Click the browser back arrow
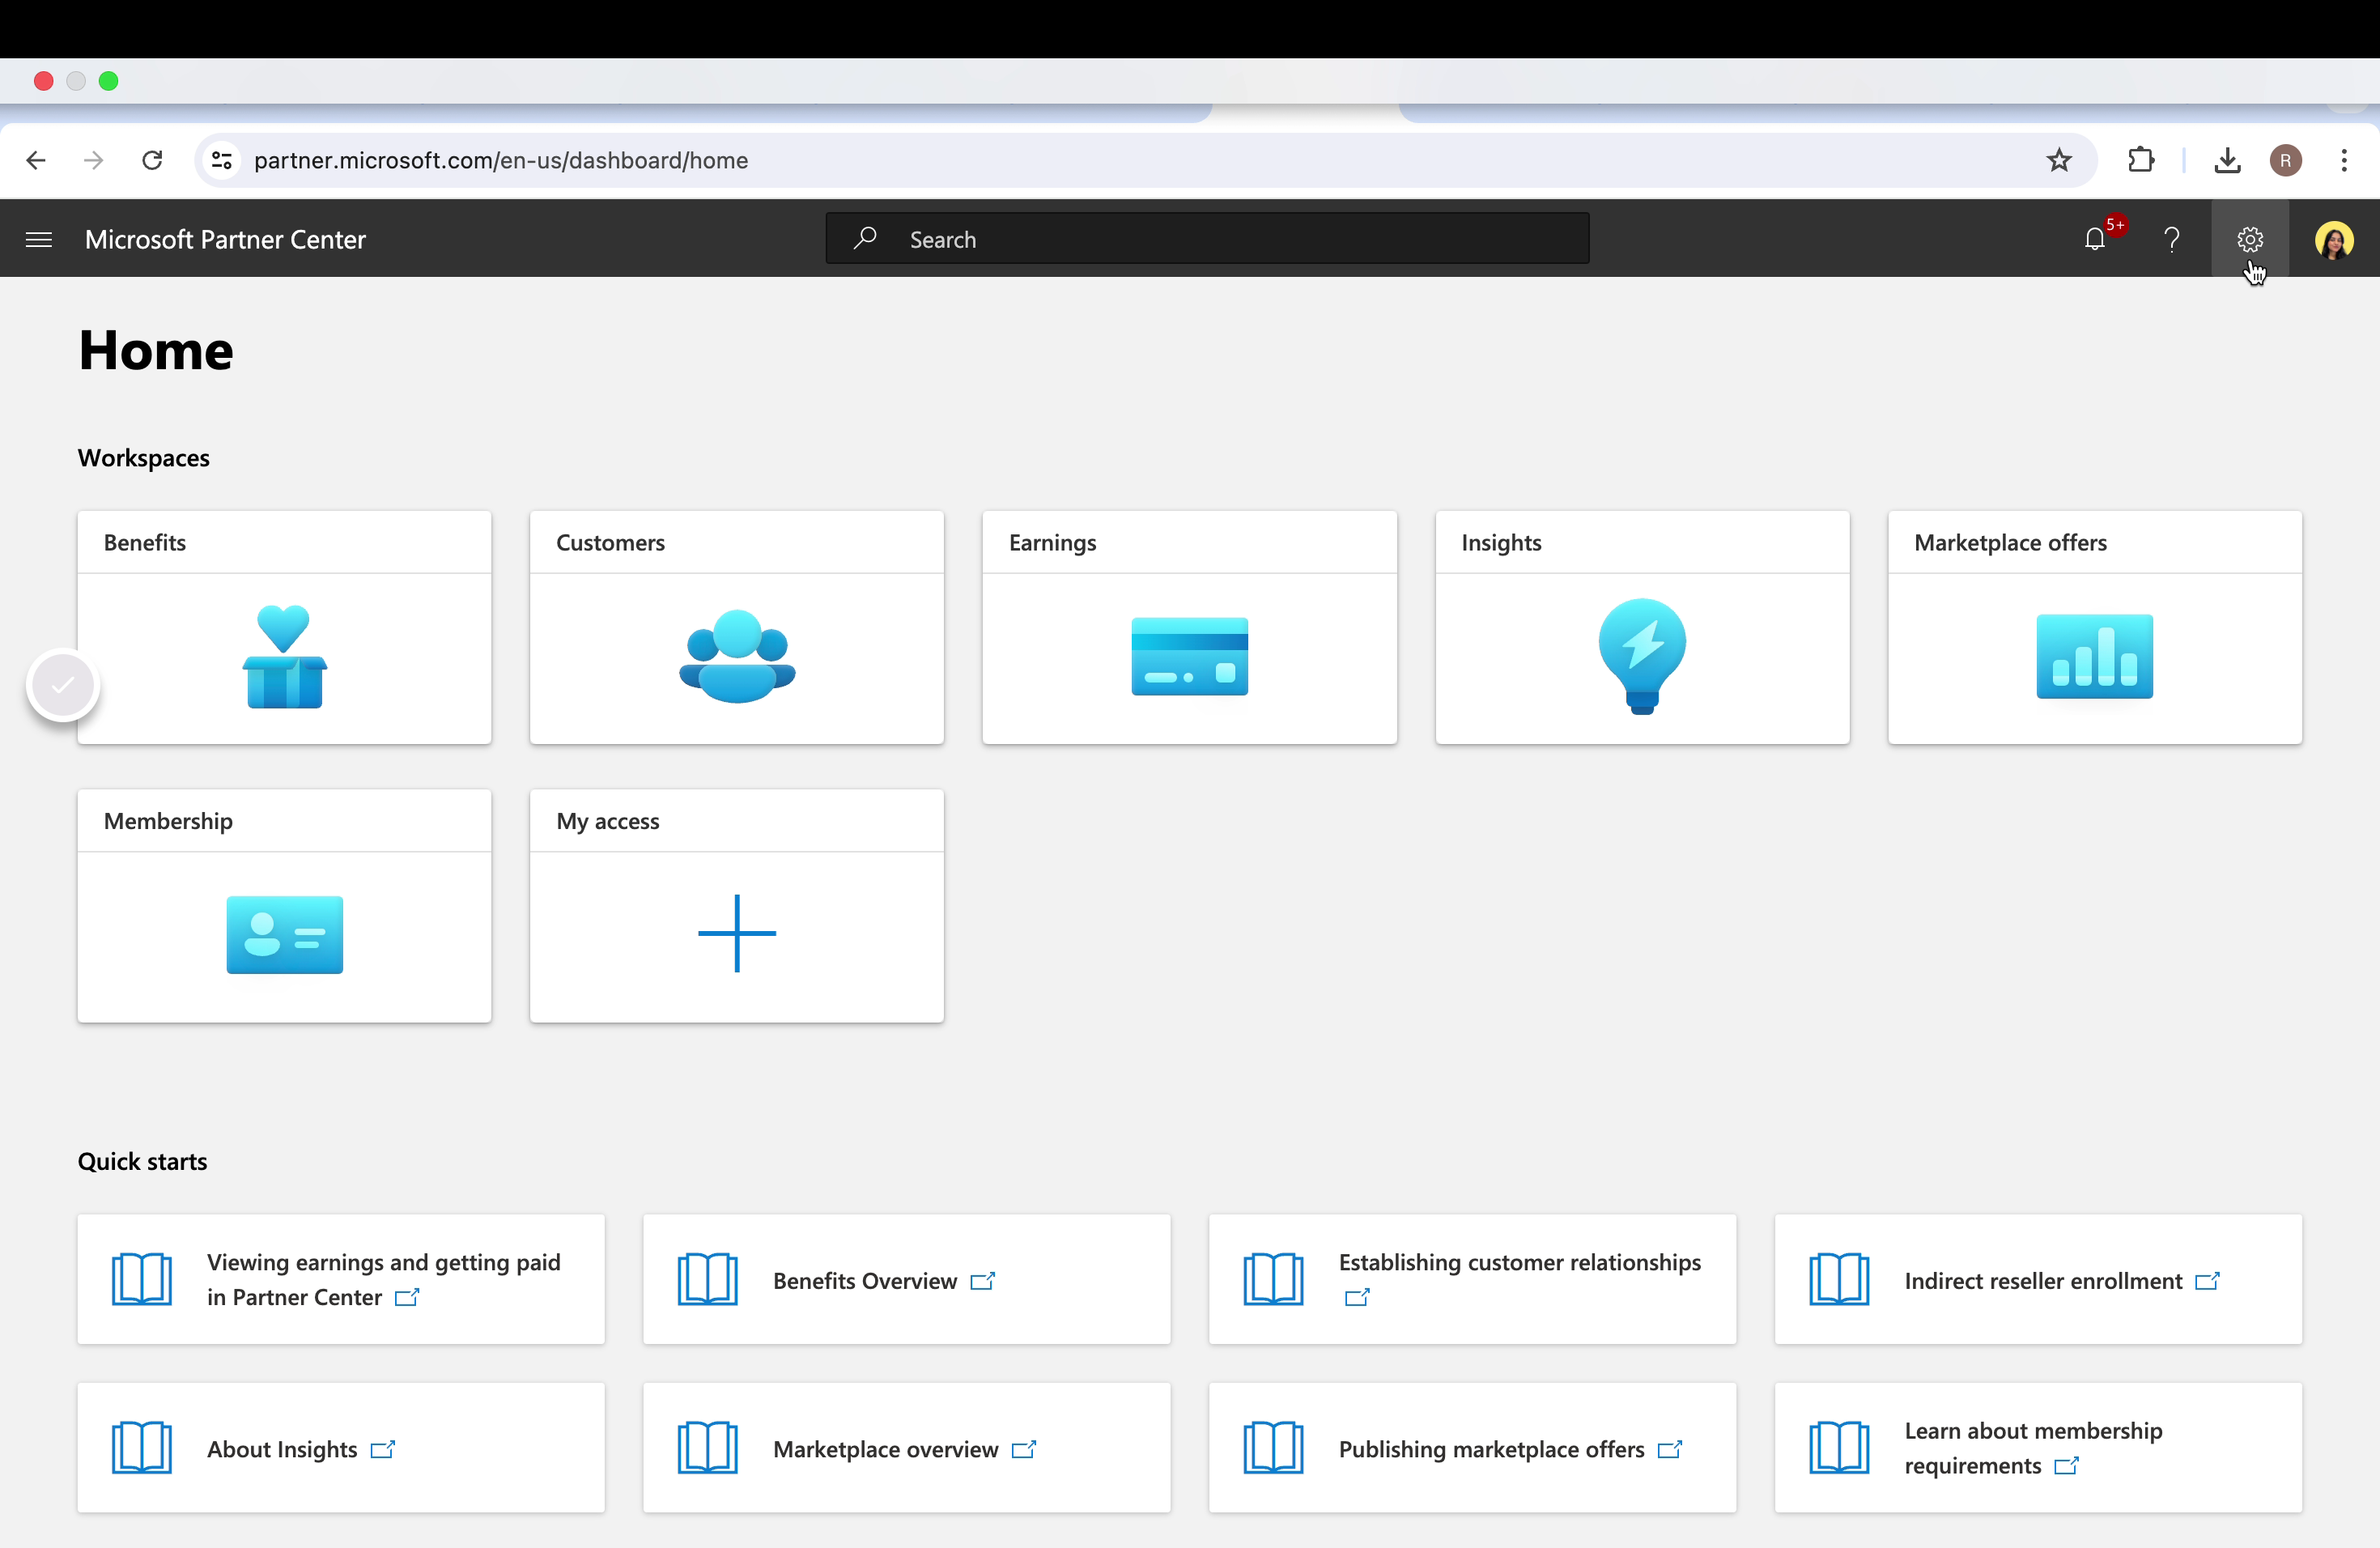This screenshot has width=2380, height=1548. (36, 160)
